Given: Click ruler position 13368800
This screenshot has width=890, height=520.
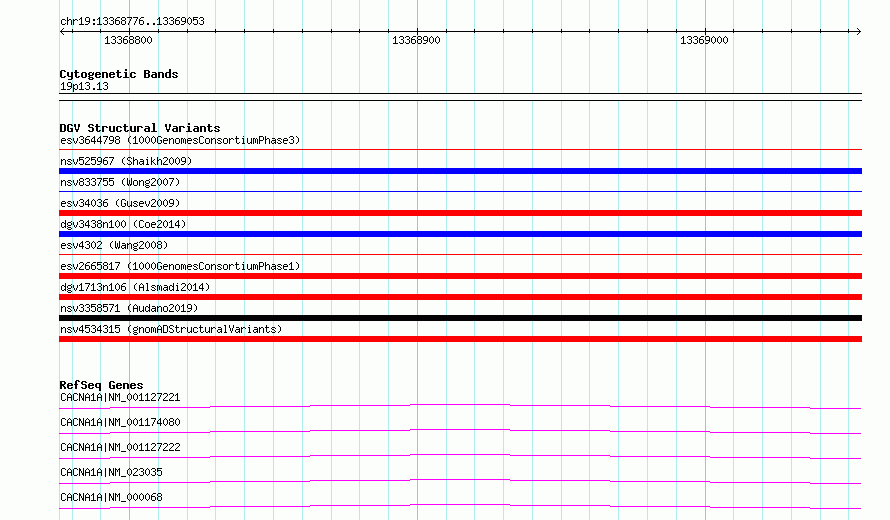Looking at the screenshot, I should 128,40.
